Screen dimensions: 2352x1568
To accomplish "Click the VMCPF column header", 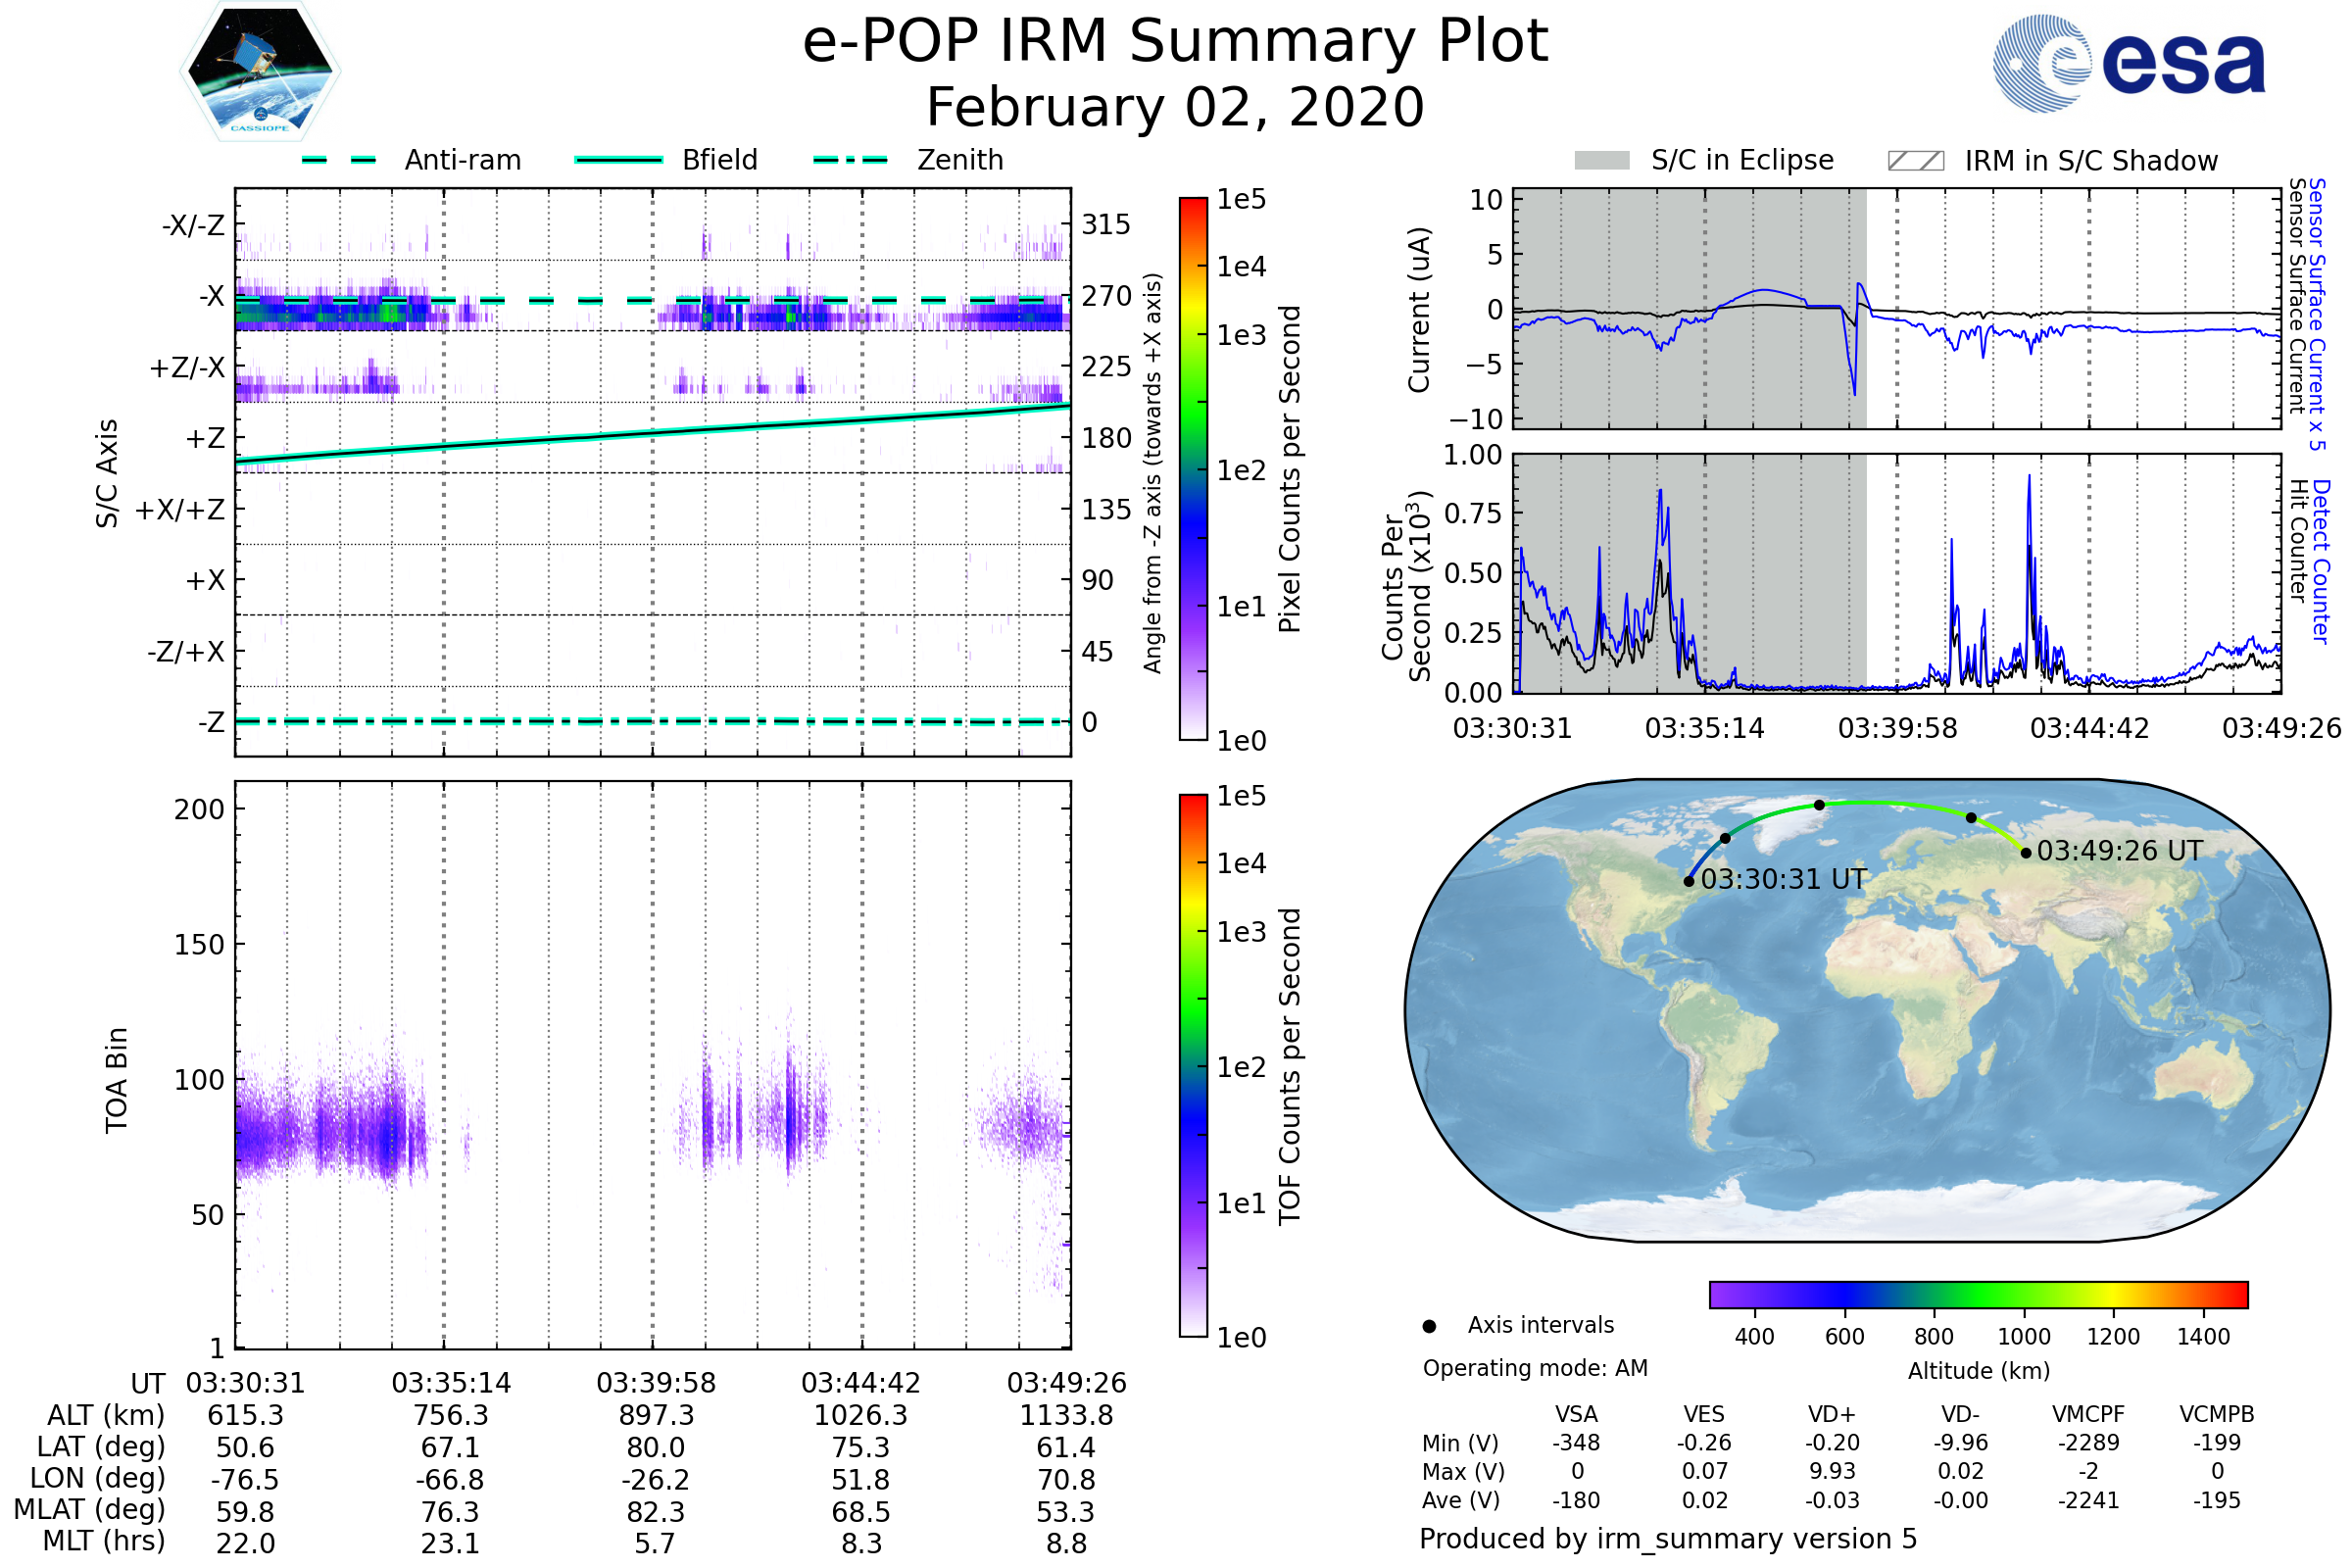I will click(2088, 1414).
